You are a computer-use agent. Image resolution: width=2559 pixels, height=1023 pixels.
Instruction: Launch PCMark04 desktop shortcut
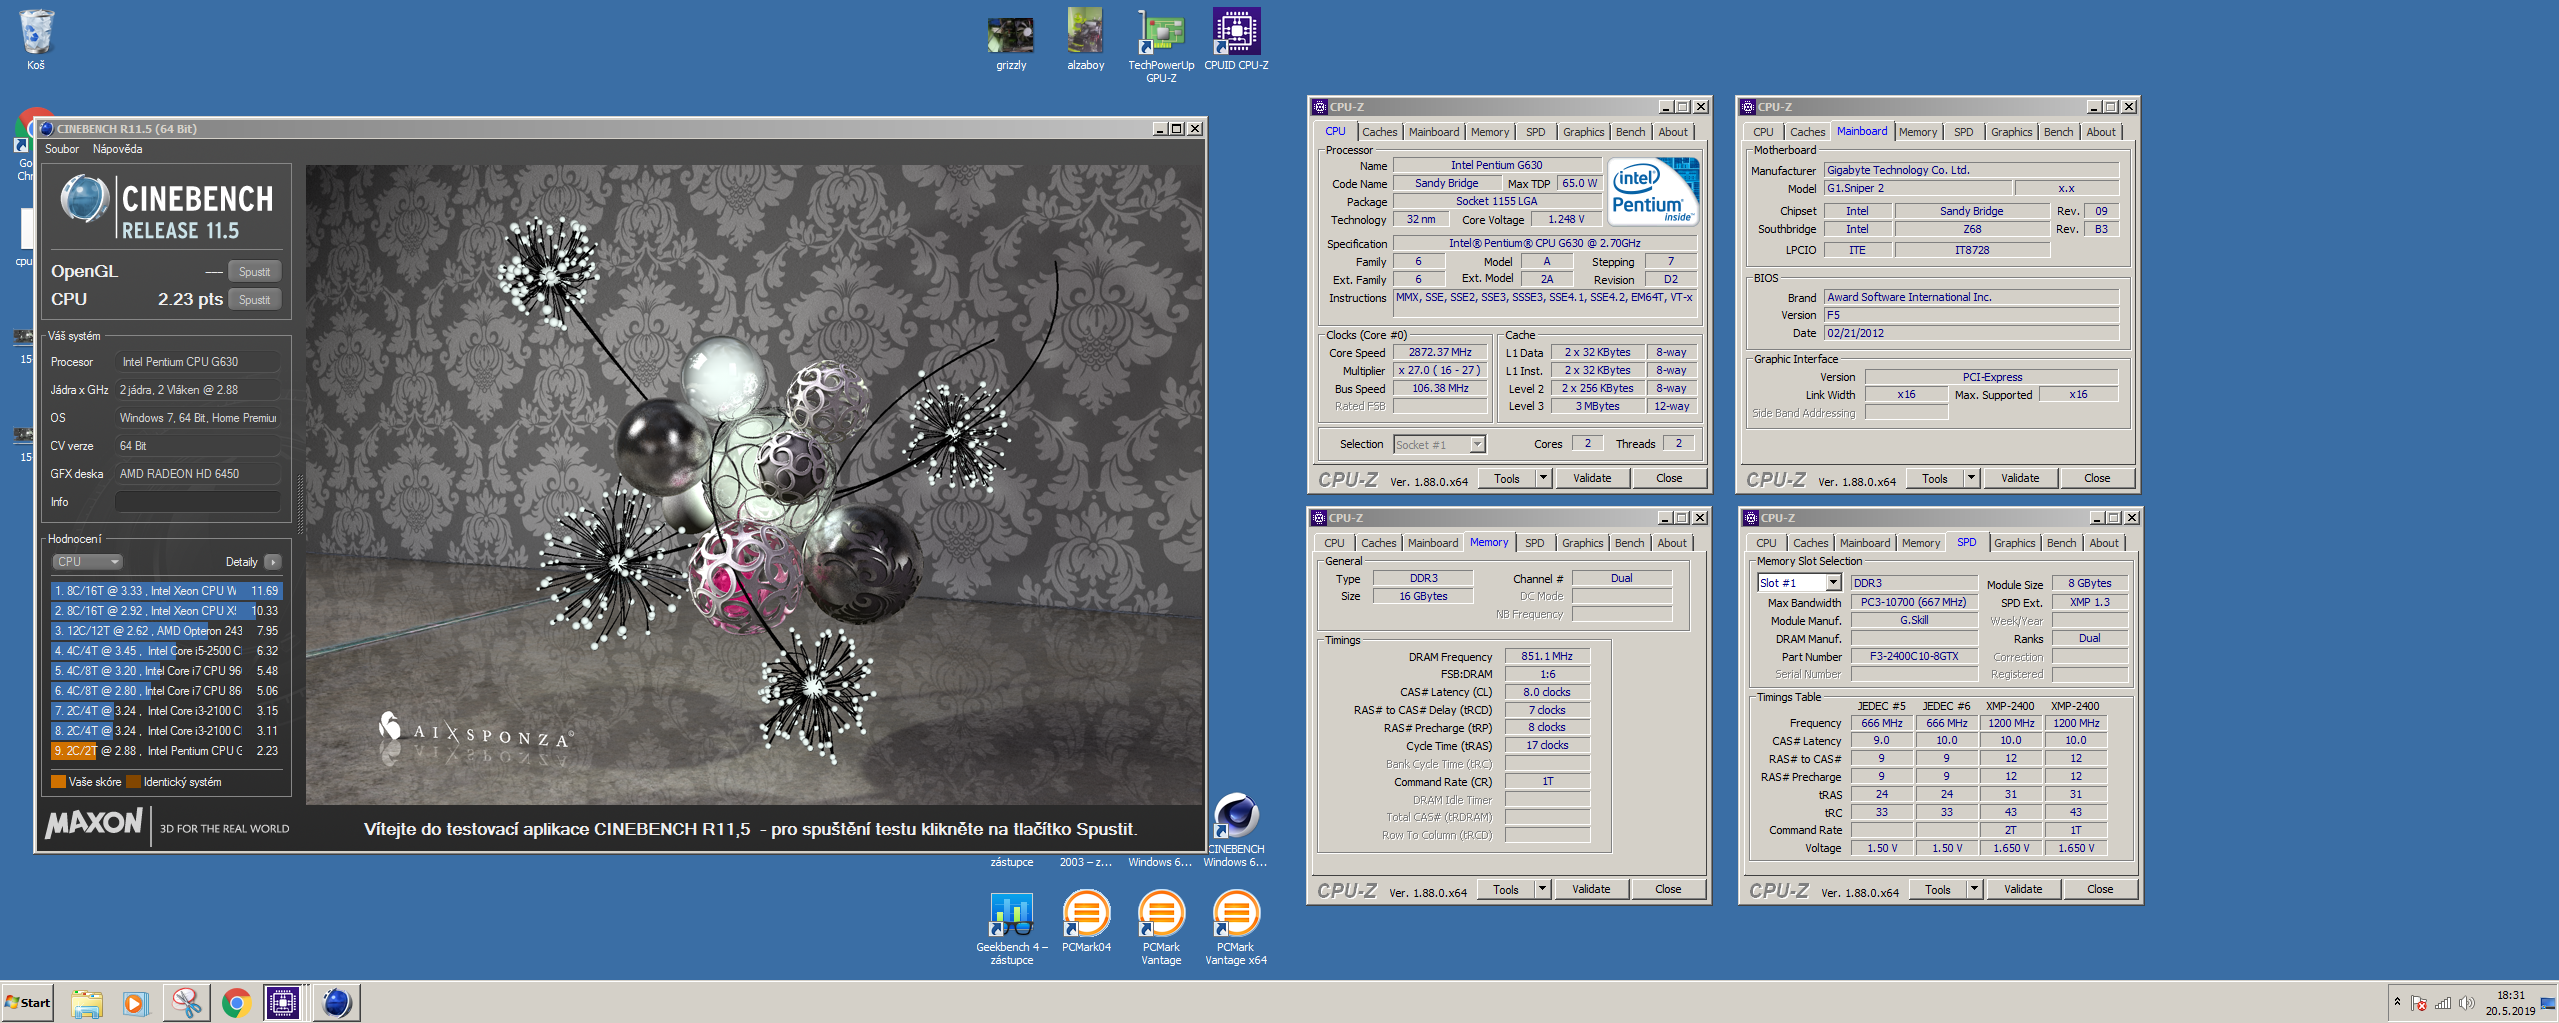[x=1086, y=921]
